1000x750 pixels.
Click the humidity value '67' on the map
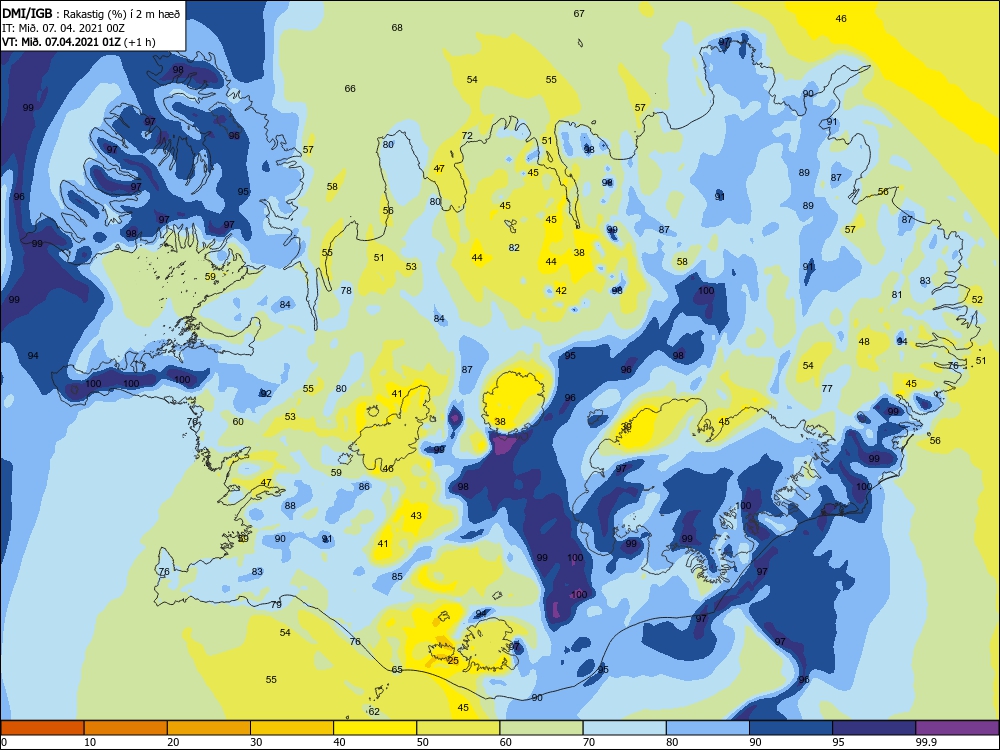tap(579, 13)
